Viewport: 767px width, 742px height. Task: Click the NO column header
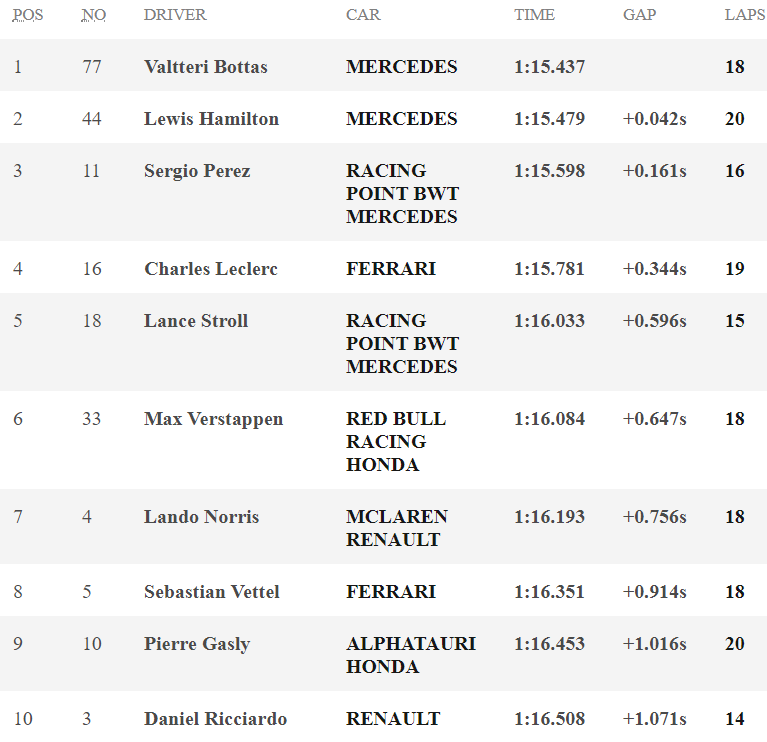pyautogui.click(x=93, y=15)
